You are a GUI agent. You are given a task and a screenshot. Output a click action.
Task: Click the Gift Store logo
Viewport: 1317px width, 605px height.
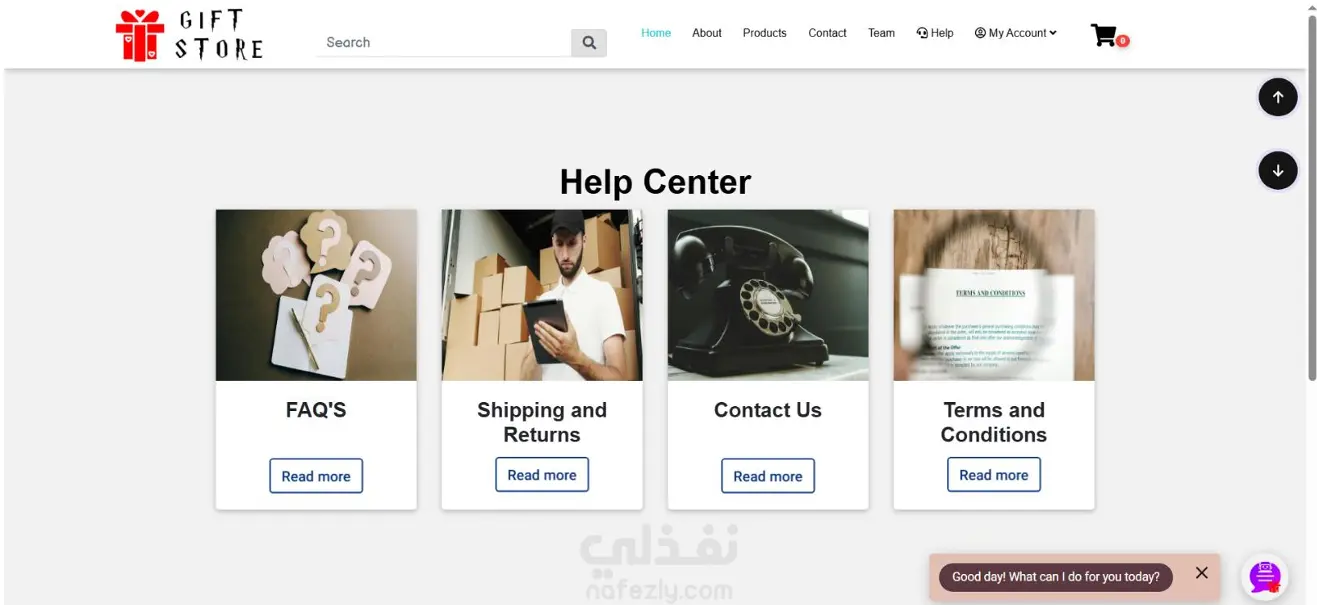coord(190,35)
